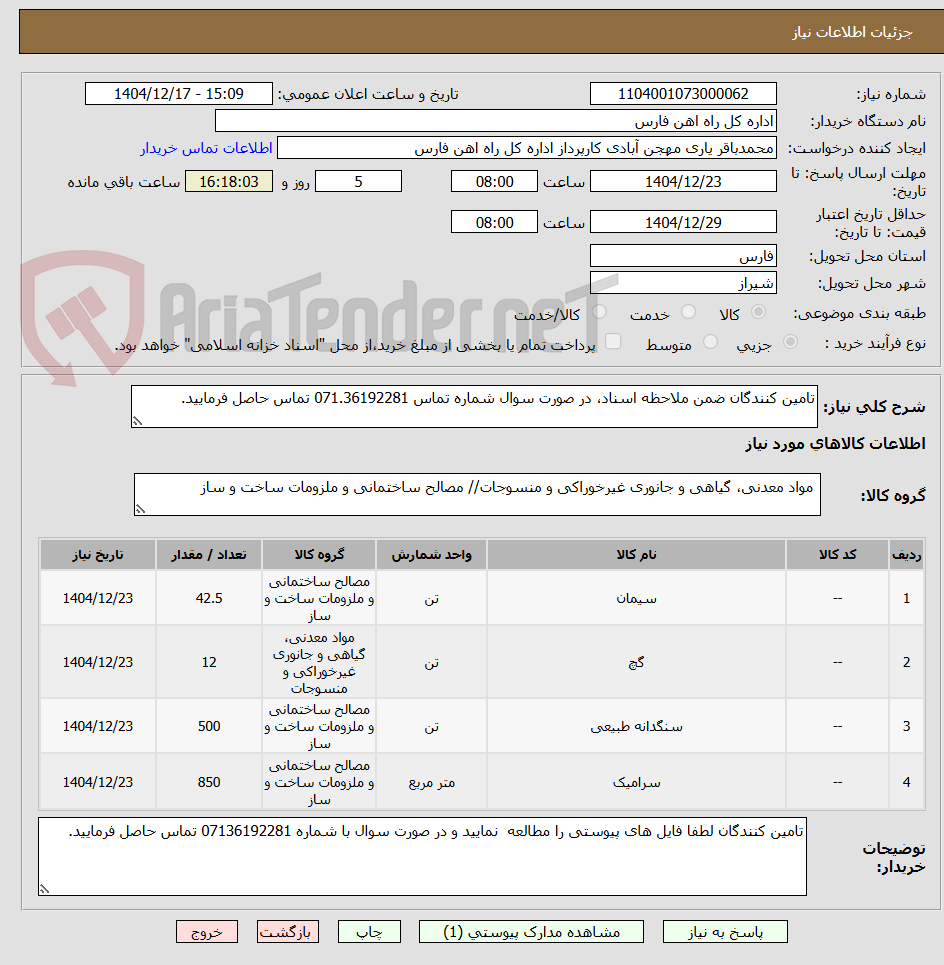Click the مواد معدنی group cell in گچ row
Image resolution: width=944 pixels, height=965 pixels.
319,662
